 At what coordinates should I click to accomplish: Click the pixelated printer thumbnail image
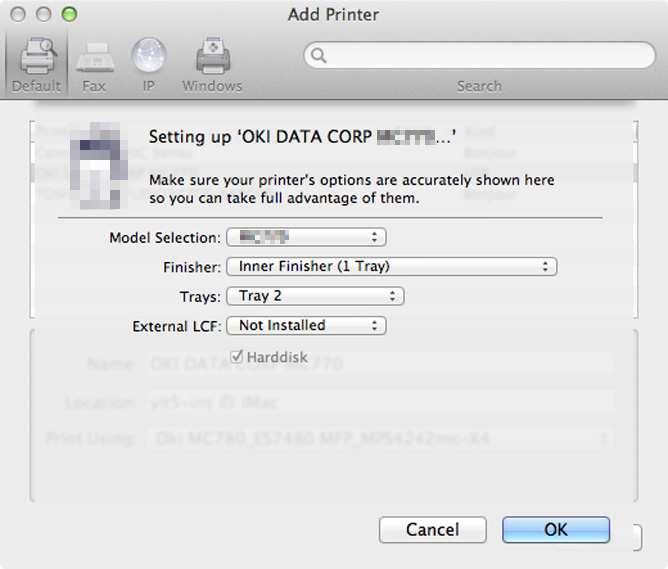(99, 166)
